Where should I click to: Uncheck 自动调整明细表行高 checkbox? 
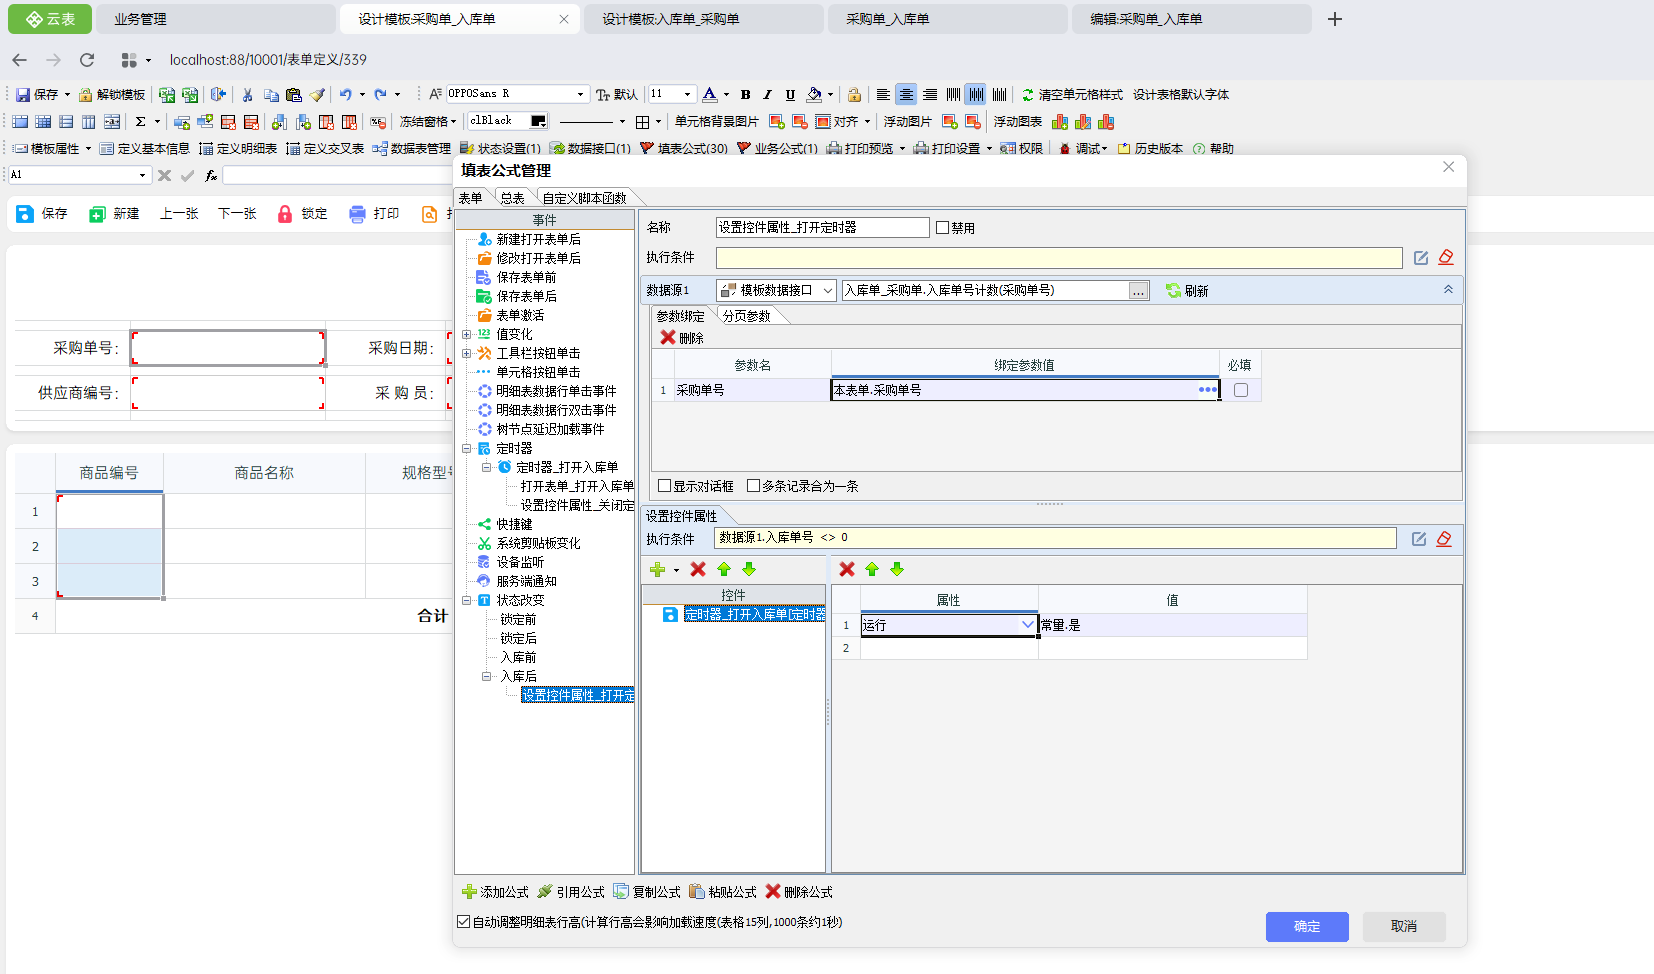click(x=463, y=922)
